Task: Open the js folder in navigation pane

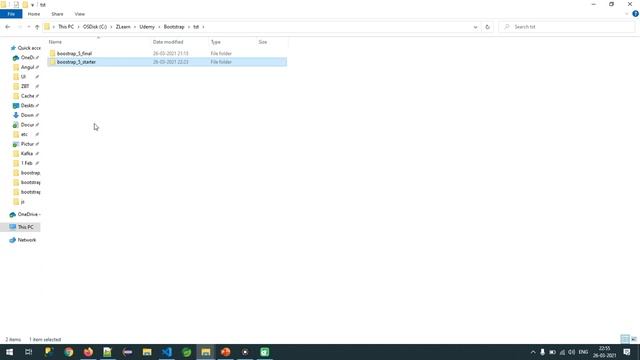Action: (20, 202)
